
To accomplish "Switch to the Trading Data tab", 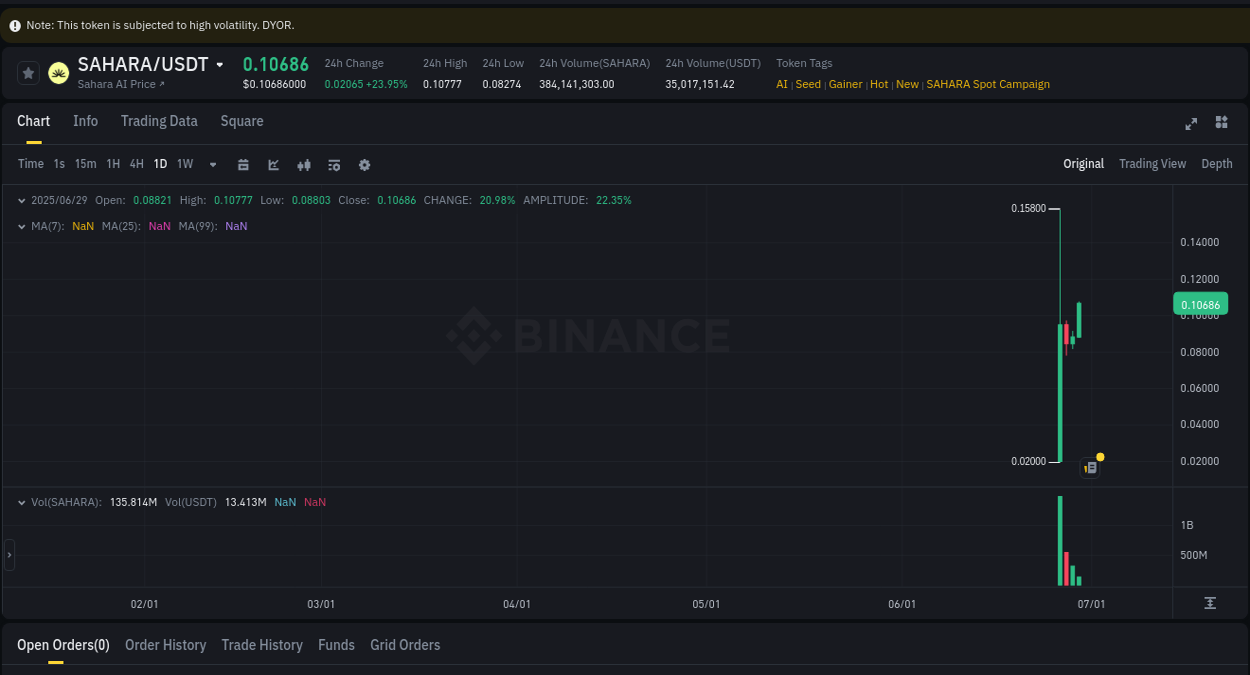I will pos(159,121).
